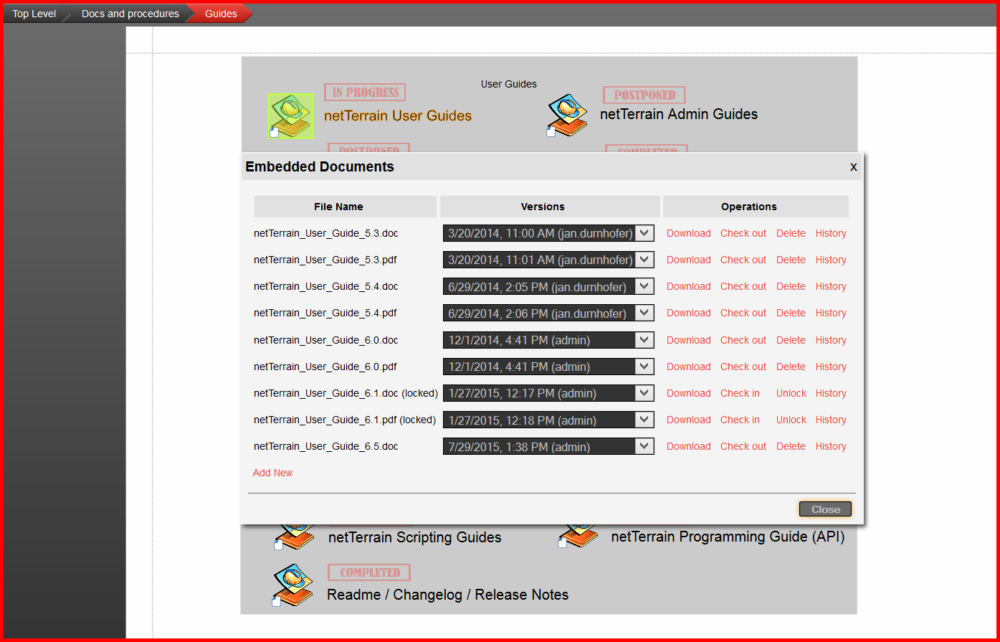Select the Guides breadcrumb tab
Image resolution: width=1000 pixels, height=642 pixels.
(219, 13)
